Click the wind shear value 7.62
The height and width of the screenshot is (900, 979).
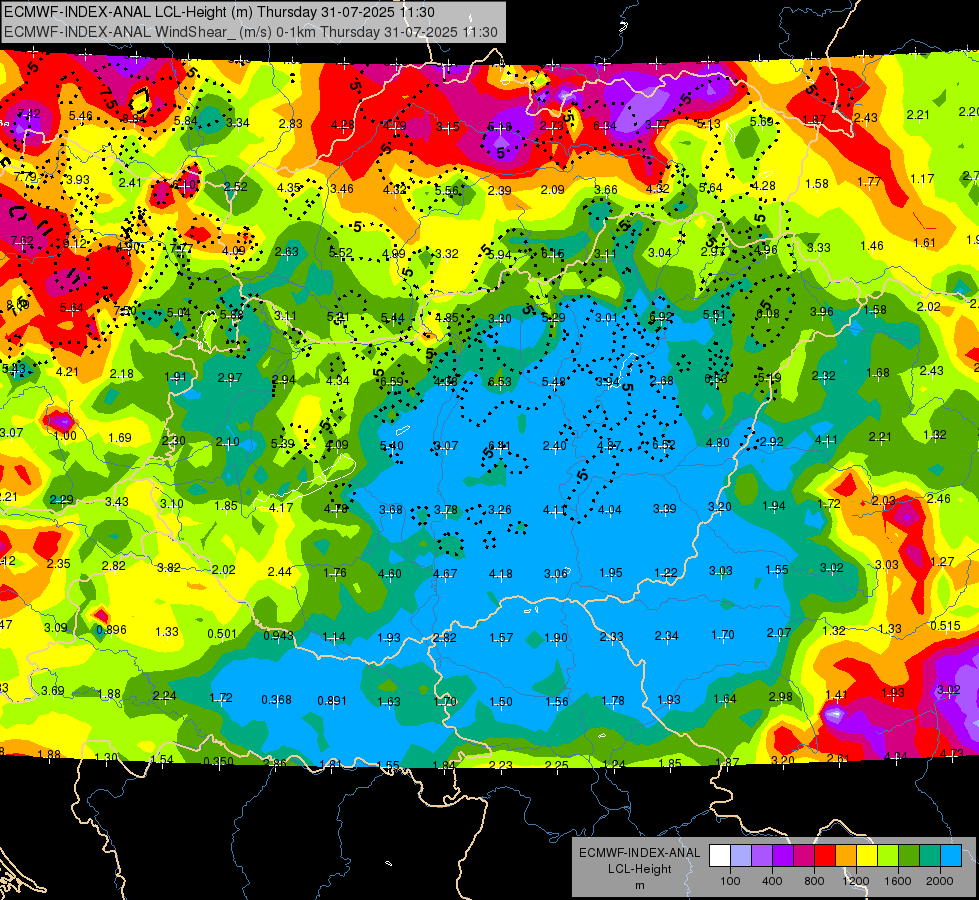click(22, 240)
